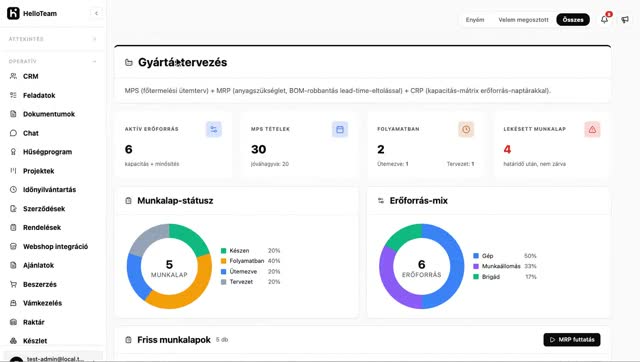Click the green Brigád legend swatch
This screenshot has width=640, height=362.
point(476,277)
